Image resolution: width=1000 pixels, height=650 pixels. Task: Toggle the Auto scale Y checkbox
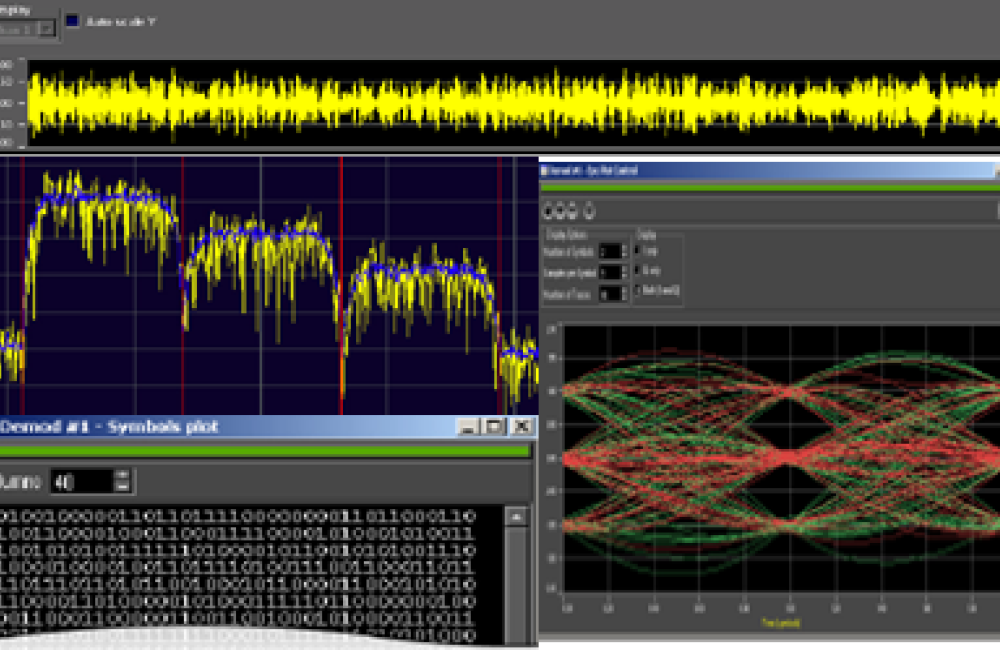coord(73,21)
